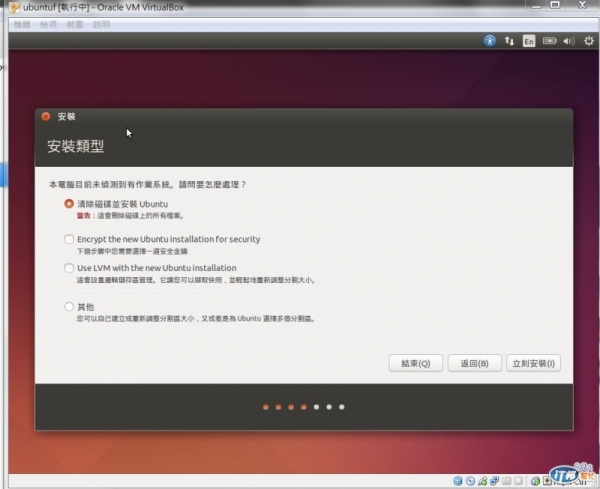Enable Encrypt the new Ubuntu installation
Image resolution: width=600 pixels, height=489 pixels.
tap(69, 239)
